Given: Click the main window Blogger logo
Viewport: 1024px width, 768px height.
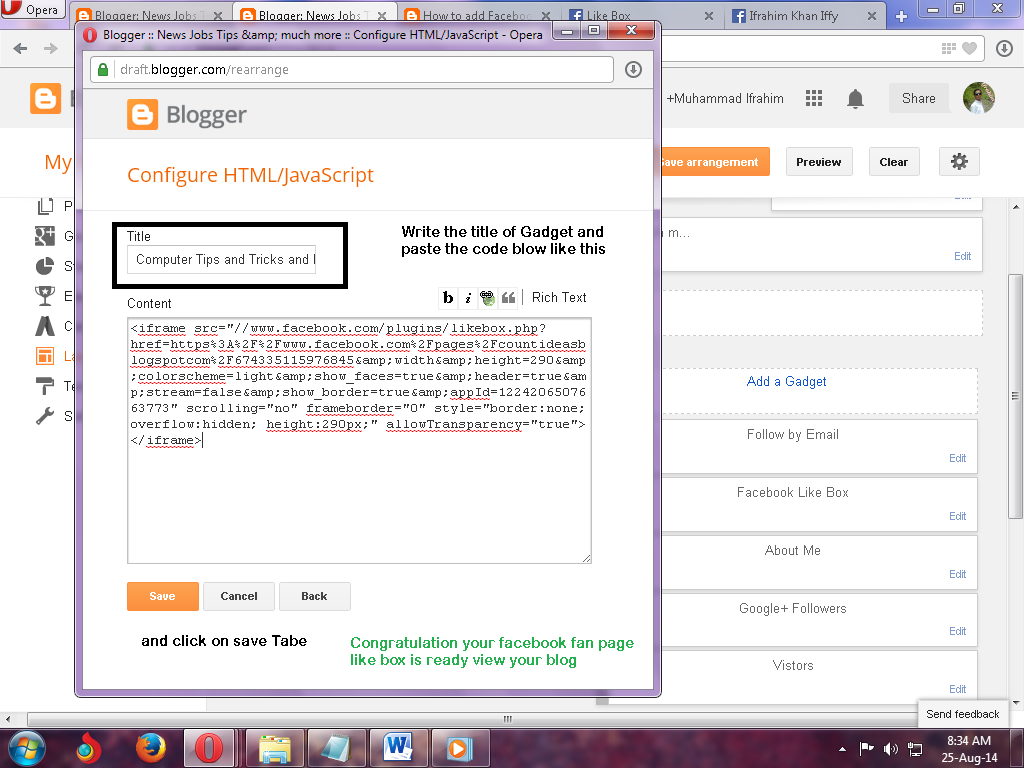Looking at the screenshot, I should point(46,99).
